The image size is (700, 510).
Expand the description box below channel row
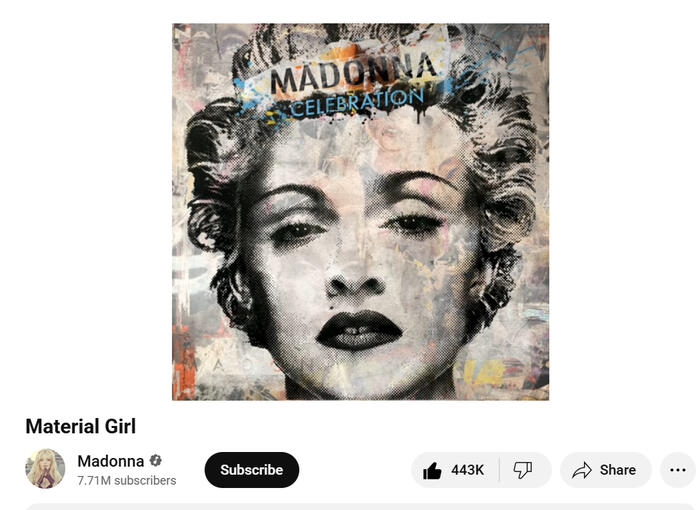(x=359, y=506)
